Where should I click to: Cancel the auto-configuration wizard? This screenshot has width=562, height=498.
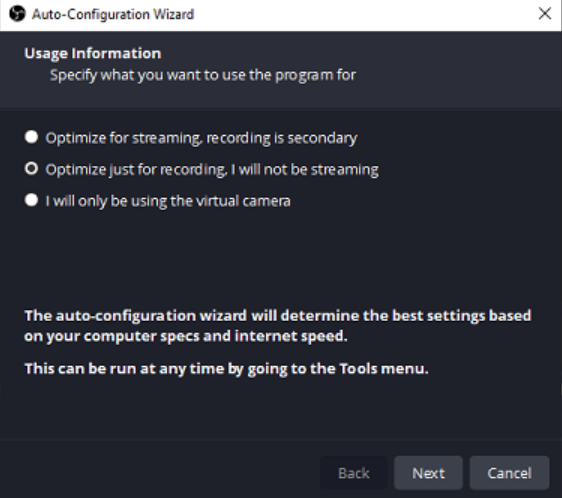509,473
